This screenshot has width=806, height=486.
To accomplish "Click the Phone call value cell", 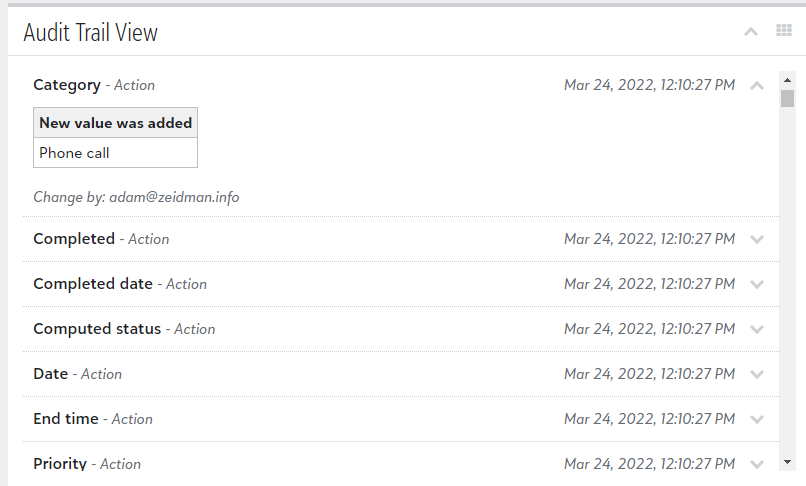I will (115, 153).
